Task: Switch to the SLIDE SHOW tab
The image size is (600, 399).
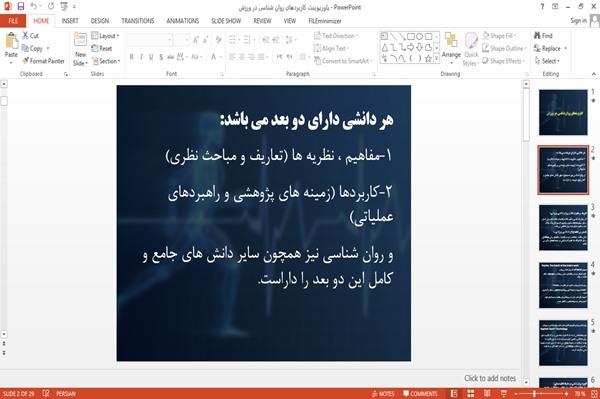Action: point(226,21)
